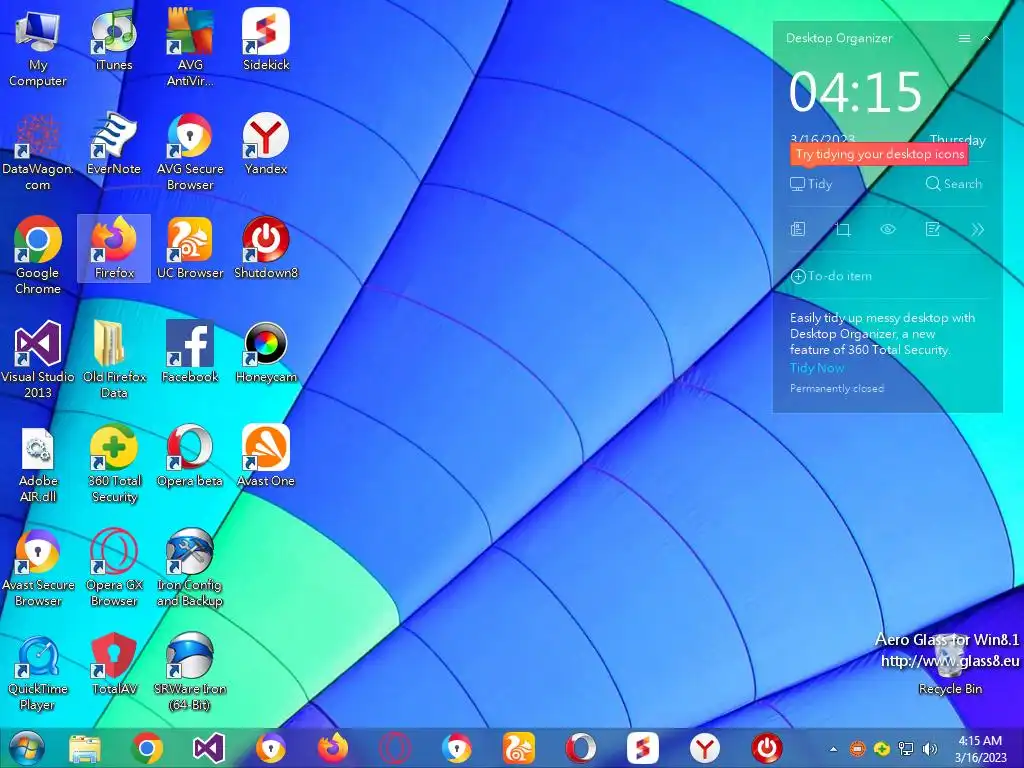
Task: Click the document list icon in Desktop Organizer
Action: click(798, 229)
